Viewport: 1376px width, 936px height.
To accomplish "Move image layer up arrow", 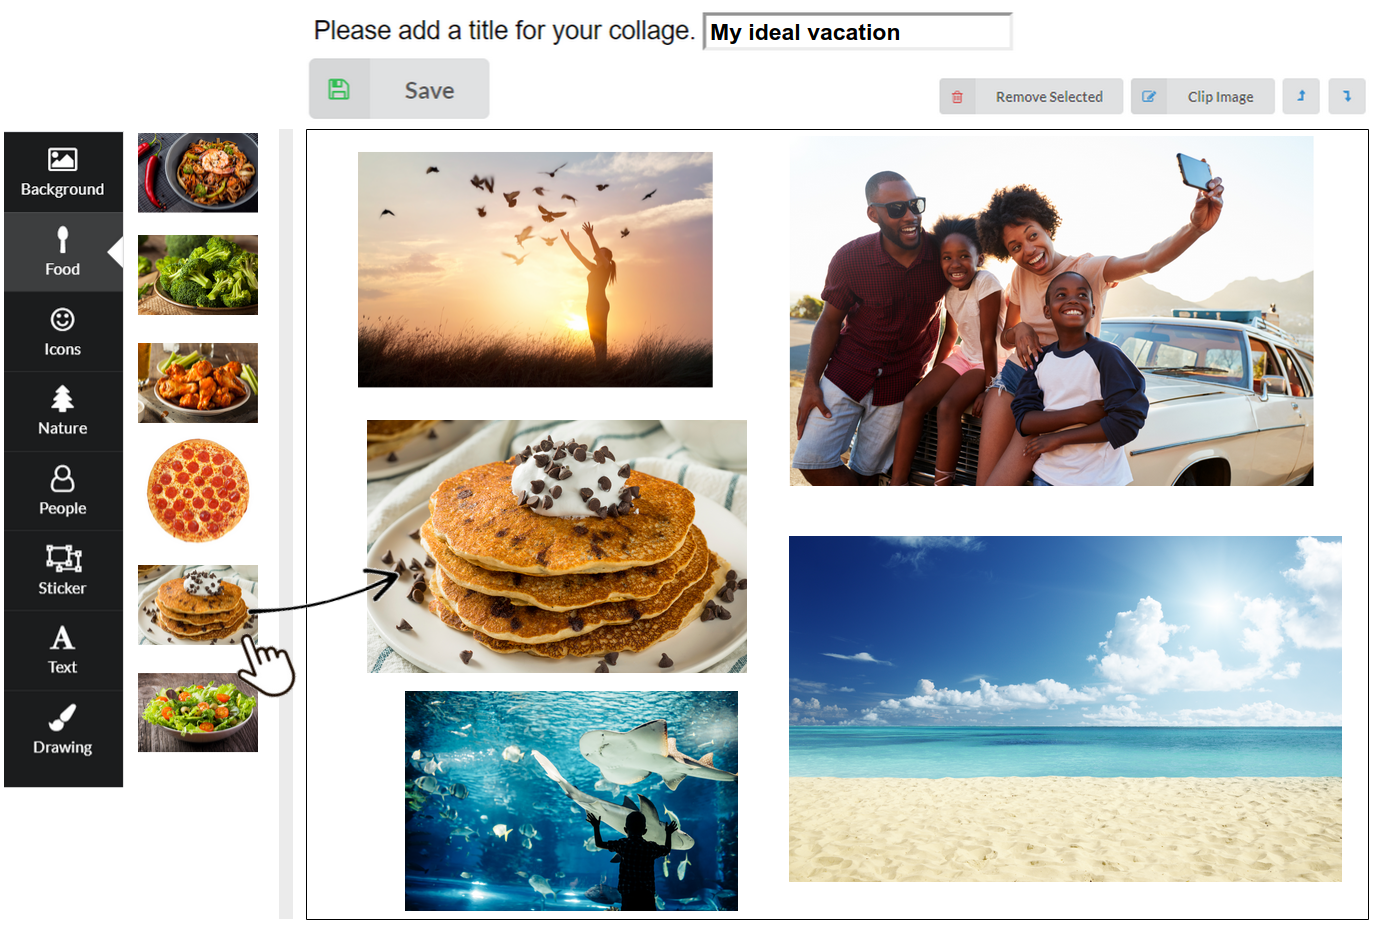I will [x=1301, y=96].
